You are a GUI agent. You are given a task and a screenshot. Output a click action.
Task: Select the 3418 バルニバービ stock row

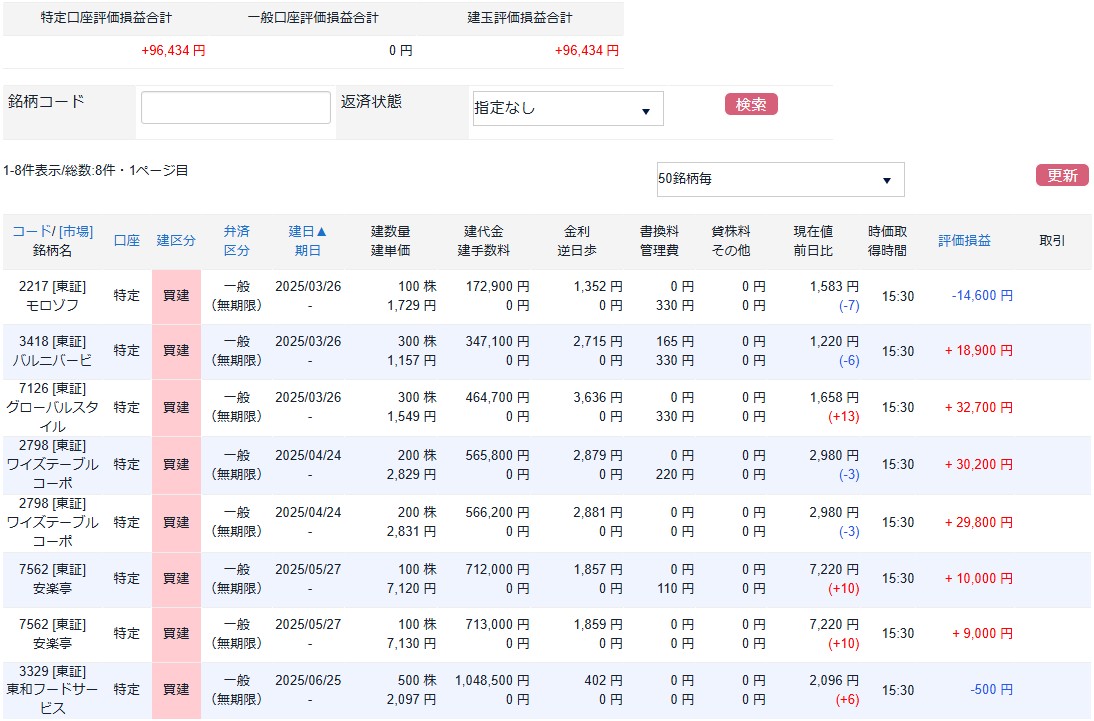(x=547, y=351)
